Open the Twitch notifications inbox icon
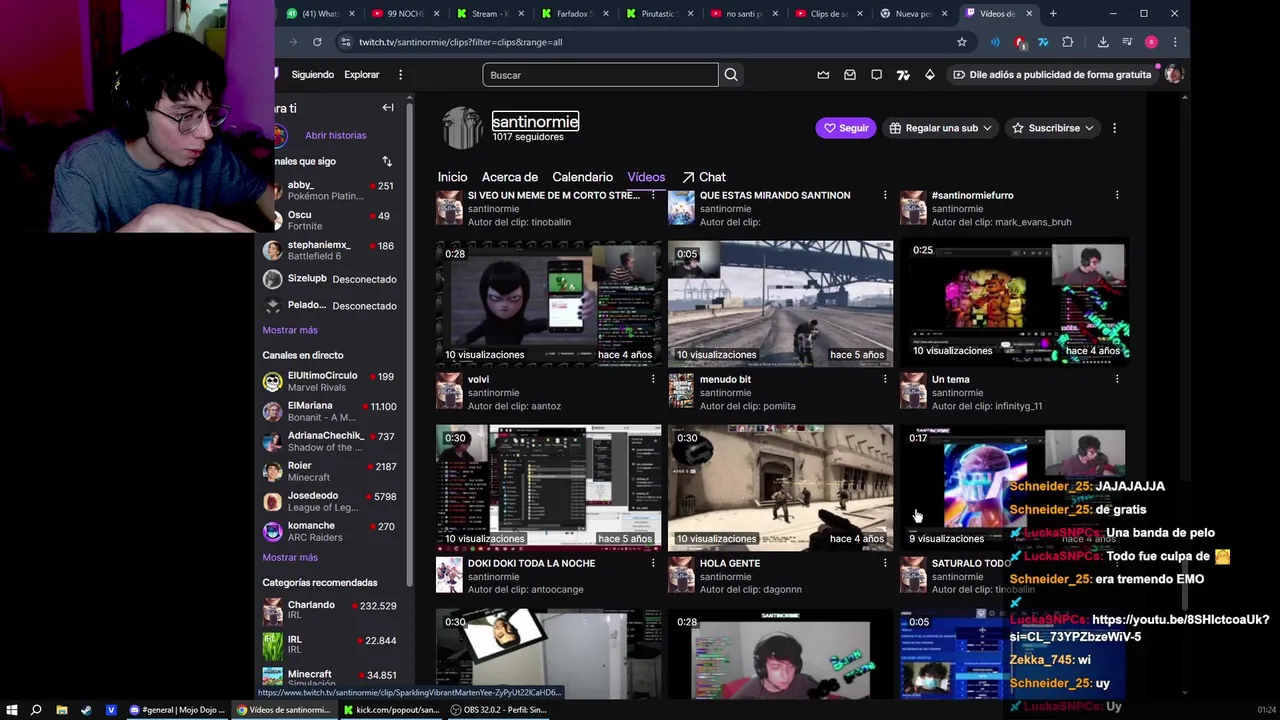 pos(850,75)
